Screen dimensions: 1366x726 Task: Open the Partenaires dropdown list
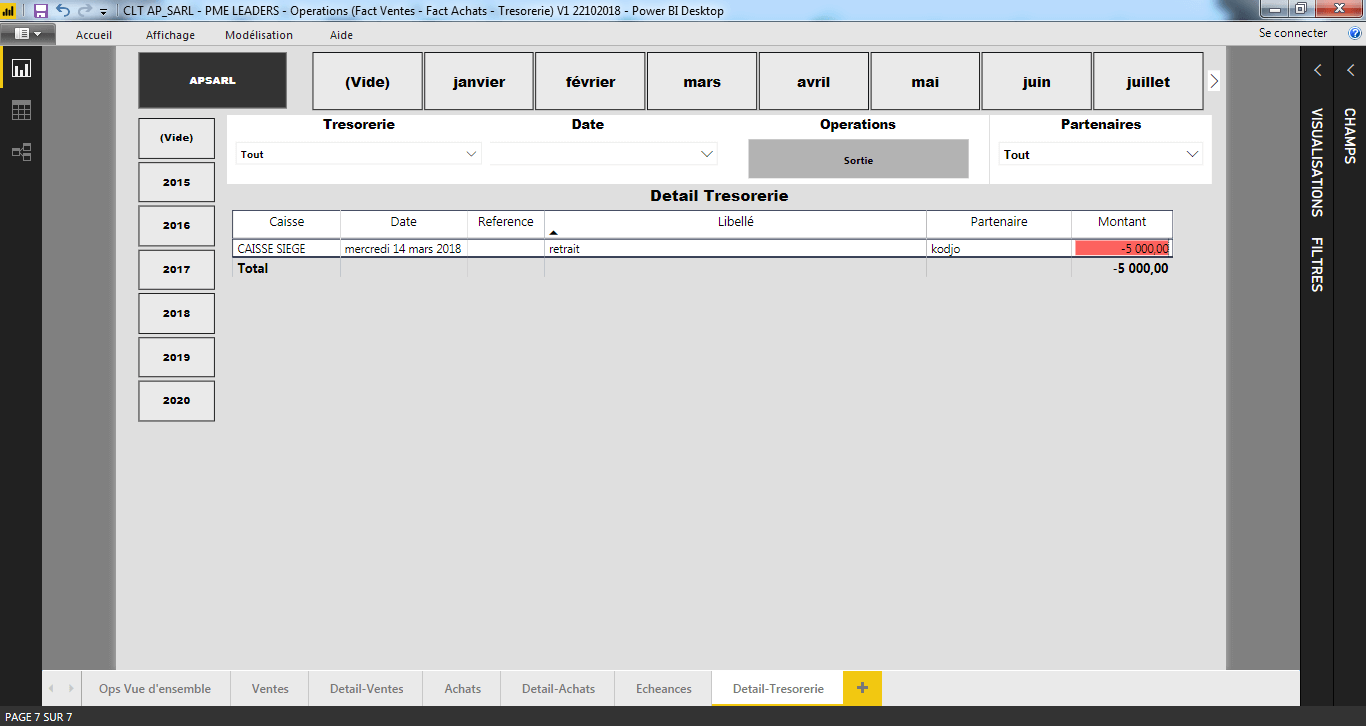coord(1192,155)
